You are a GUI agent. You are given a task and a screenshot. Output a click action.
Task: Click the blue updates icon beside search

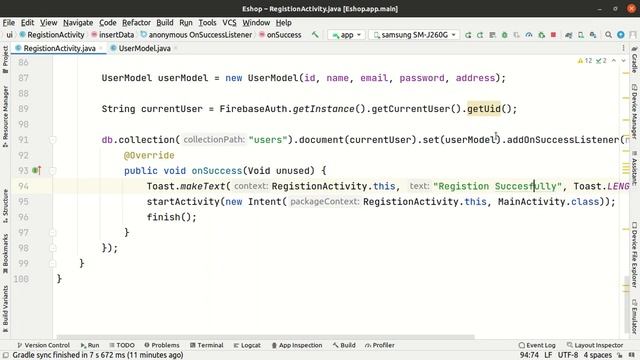(x=621, y=35)
